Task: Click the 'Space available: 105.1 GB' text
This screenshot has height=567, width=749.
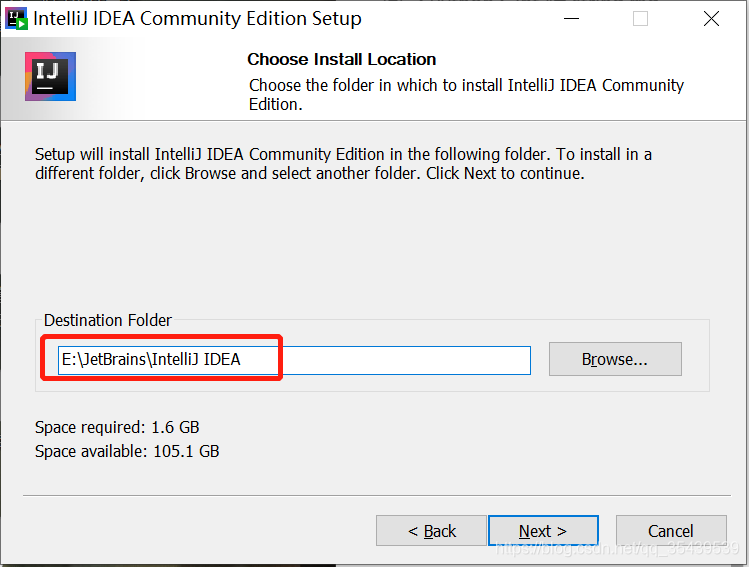Action: point(127,451)
